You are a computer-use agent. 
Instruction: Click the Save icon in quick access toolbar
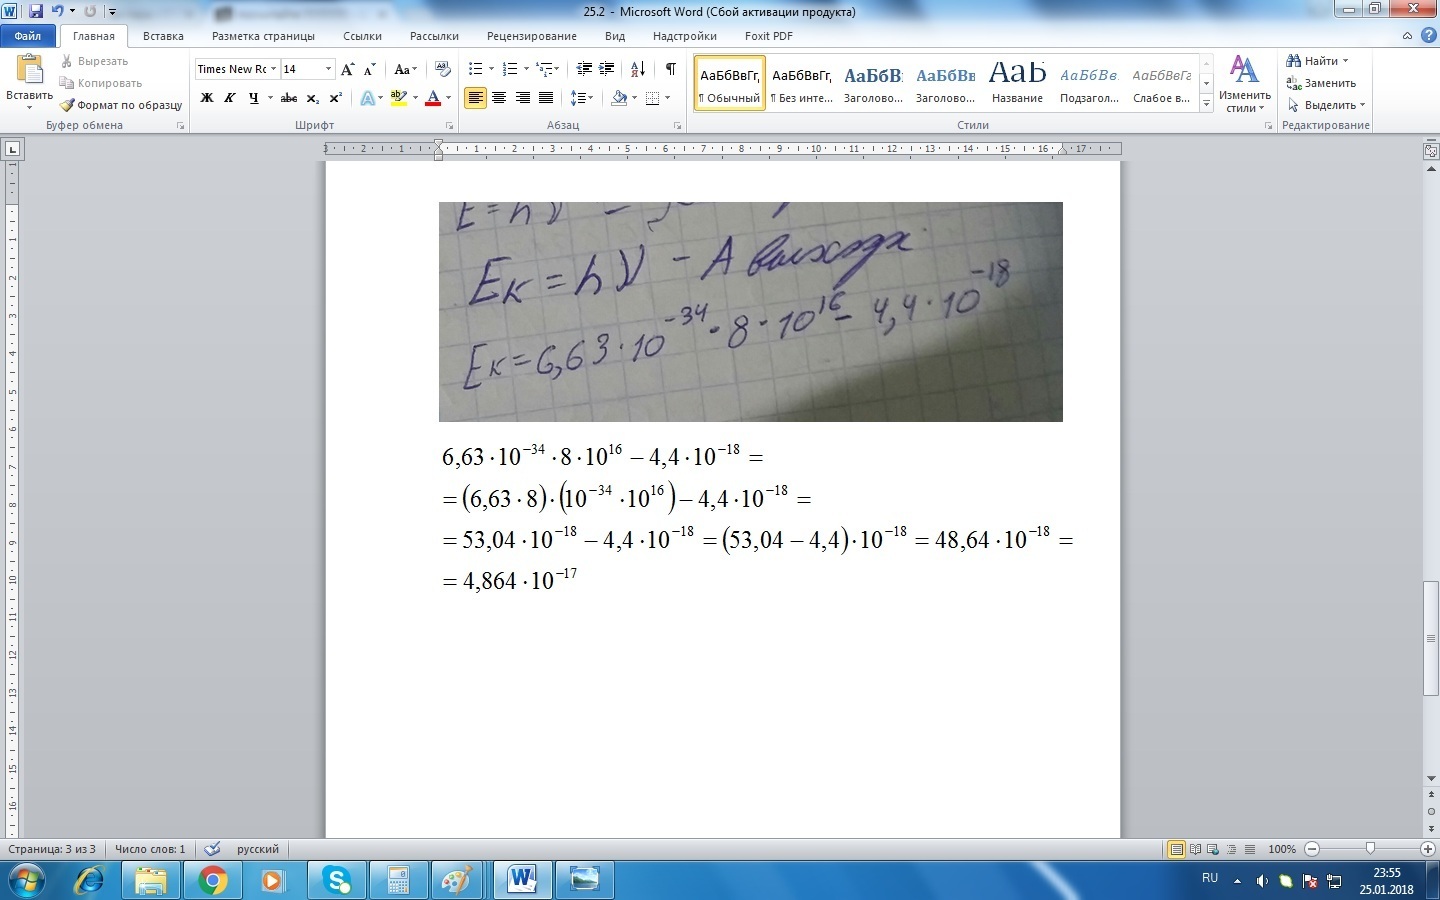tap(36, 11)
